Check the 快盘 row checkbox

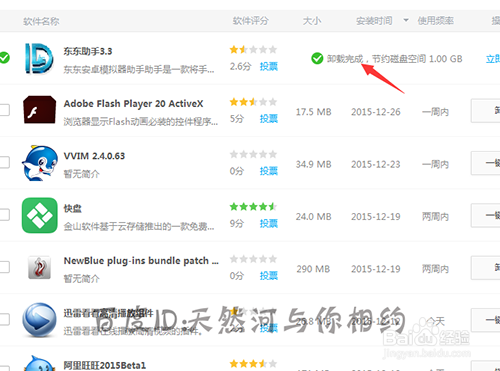click(4, 215)
